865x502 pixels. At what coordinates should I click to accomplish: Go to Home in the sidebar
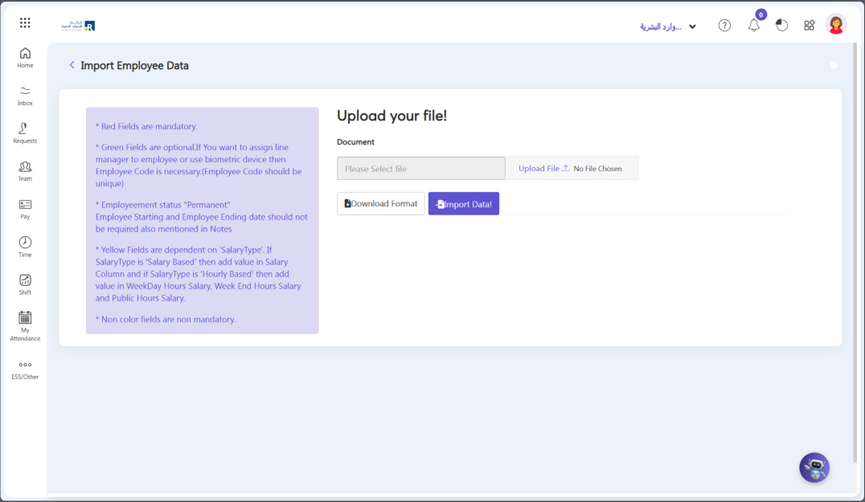(25, 58)
